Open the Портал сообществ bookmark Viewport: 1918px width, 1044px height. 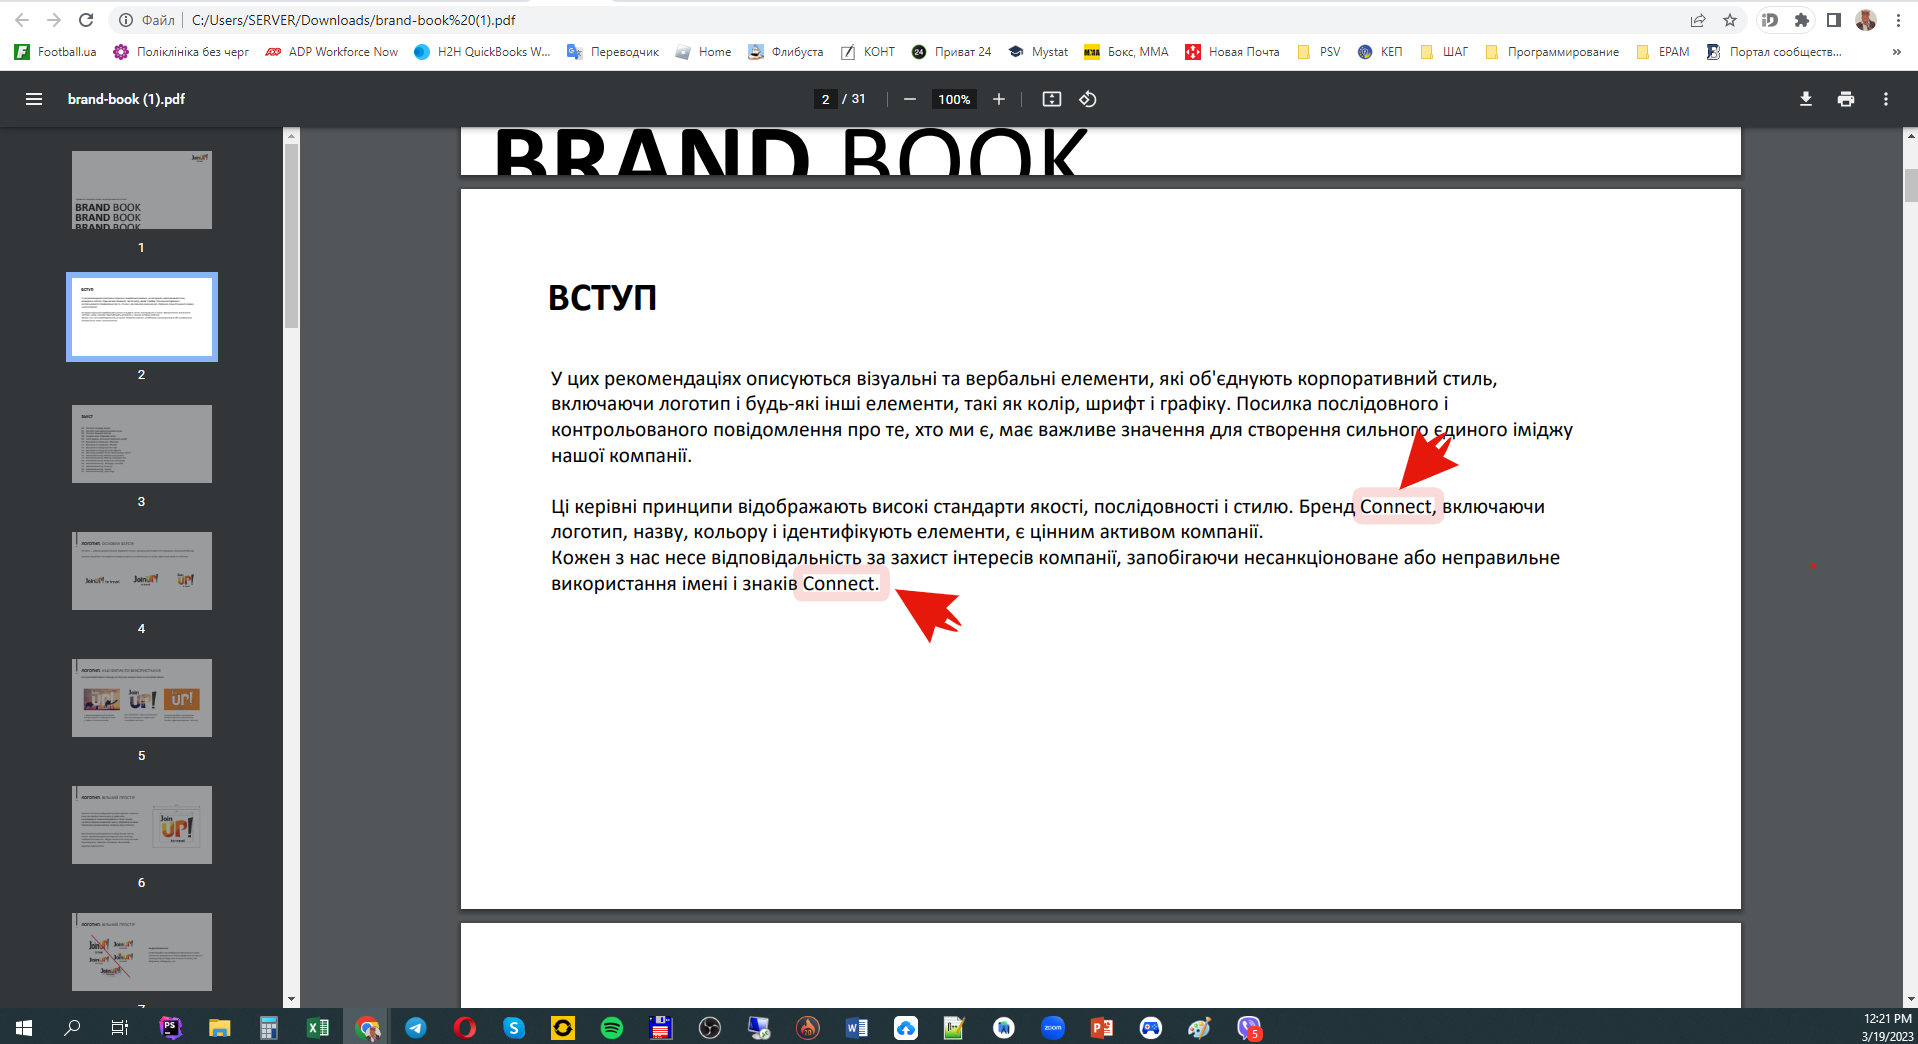coord(1774,52)
